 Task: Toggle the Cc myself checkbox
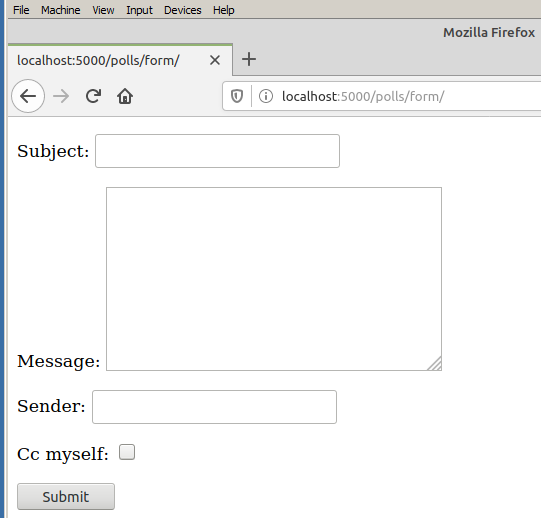coord(127,452)
